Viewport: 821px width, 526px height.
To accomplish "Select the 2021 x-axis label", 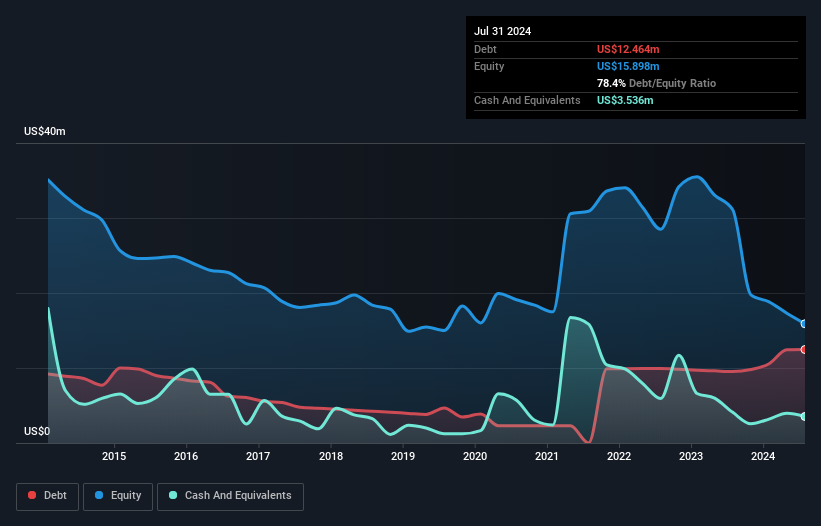I will pos(547,457).
